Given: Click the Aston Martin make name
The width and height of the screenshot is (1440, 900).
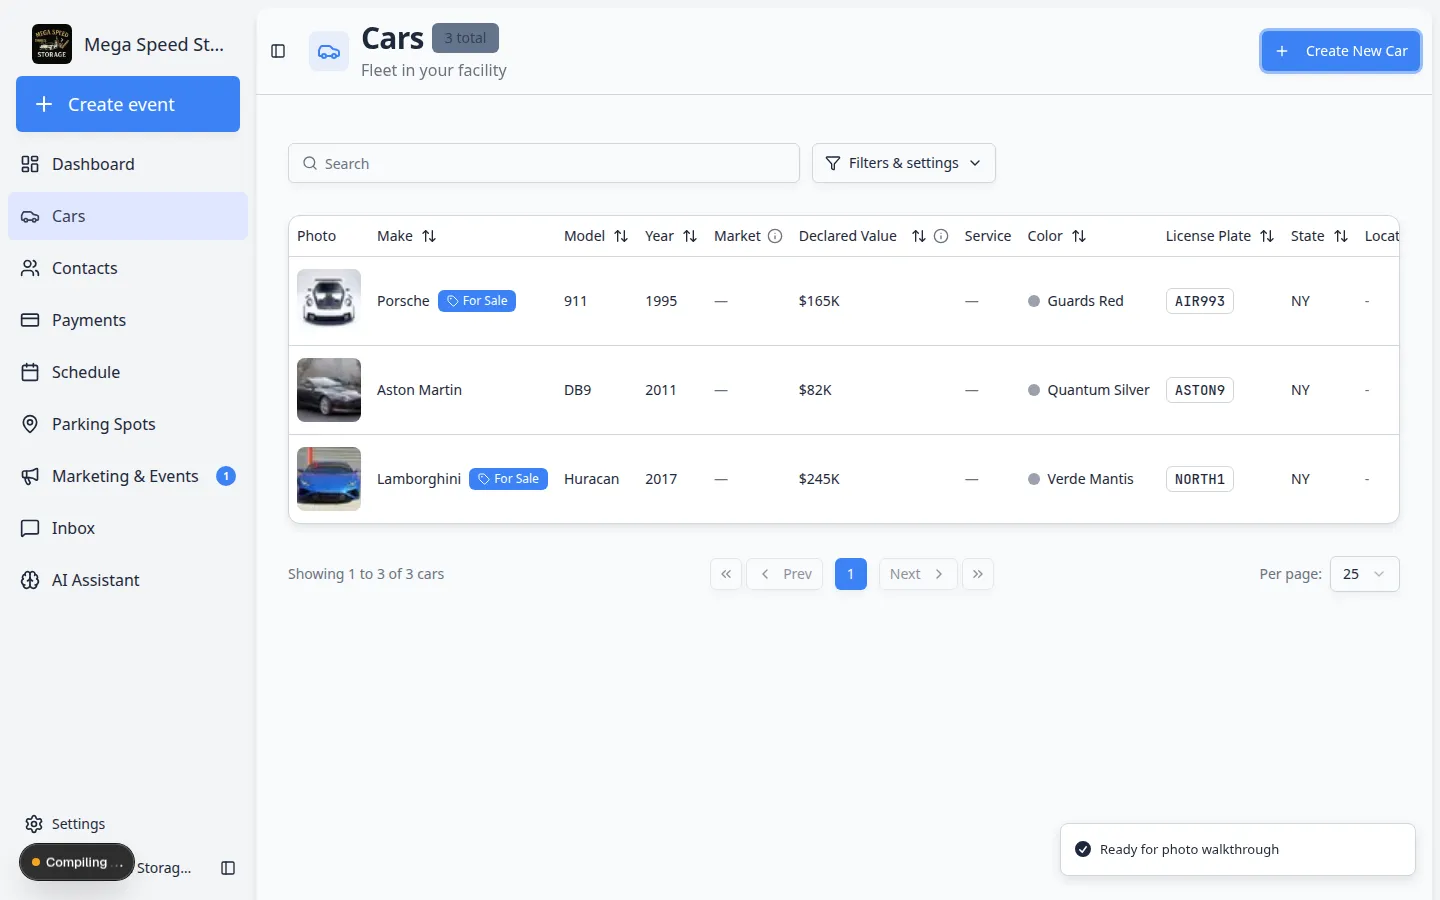Looking at the screenshot, I should click(x=419, y=390).
